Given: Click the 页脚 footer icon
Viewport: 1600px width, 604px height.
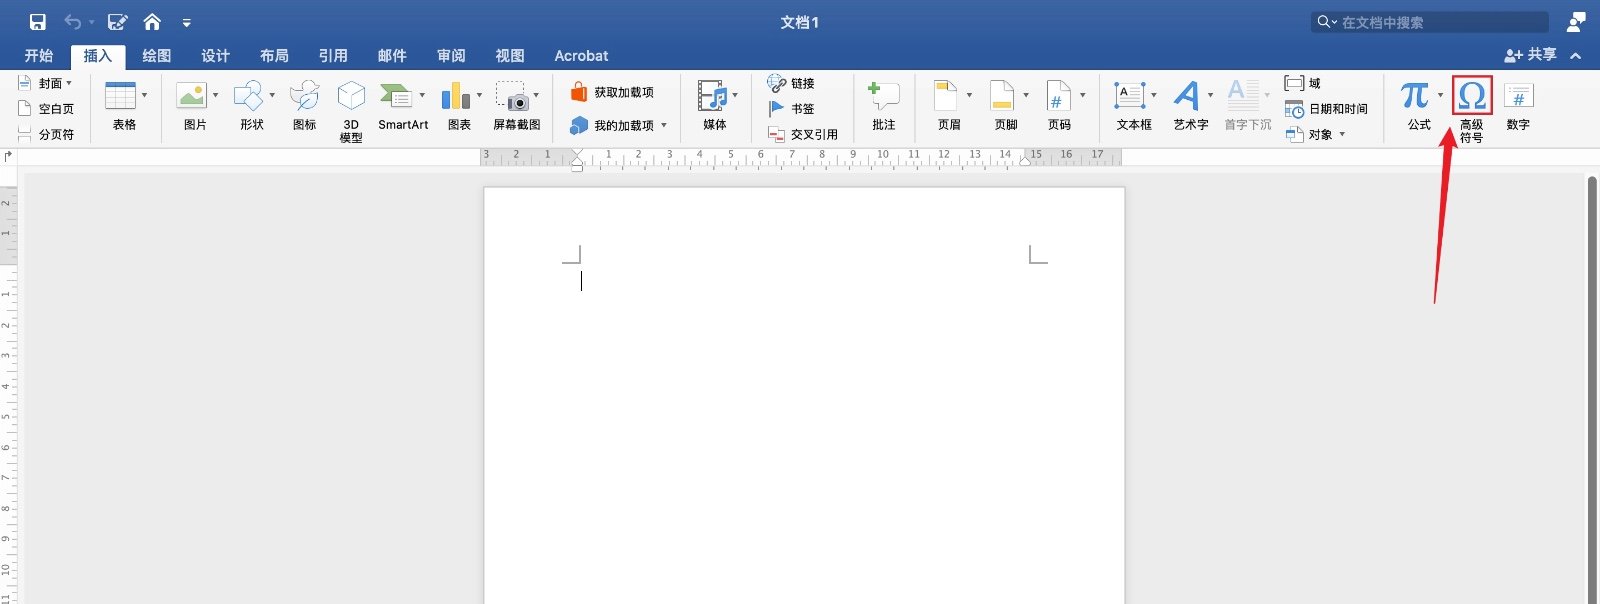Looking at the screenshot, I should tap(1003, 96).
